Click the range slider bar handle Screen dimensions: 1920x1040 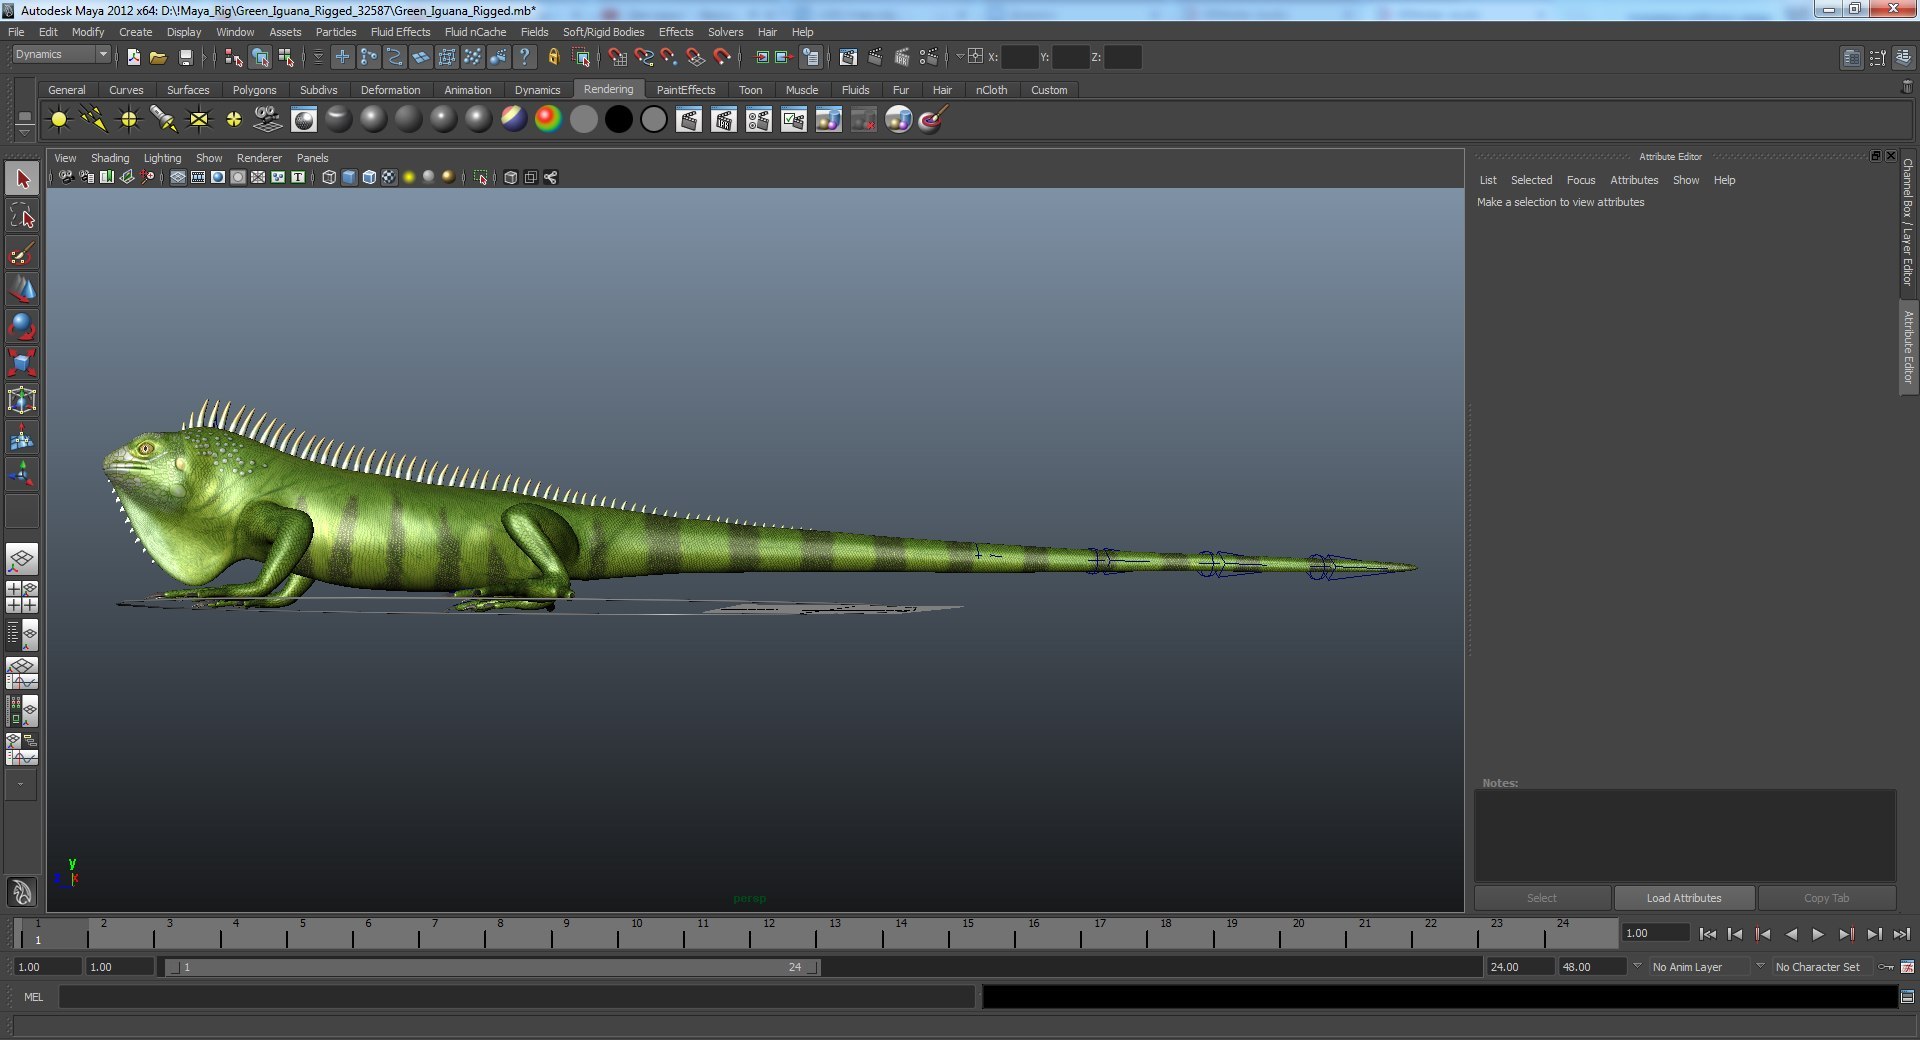494,967
